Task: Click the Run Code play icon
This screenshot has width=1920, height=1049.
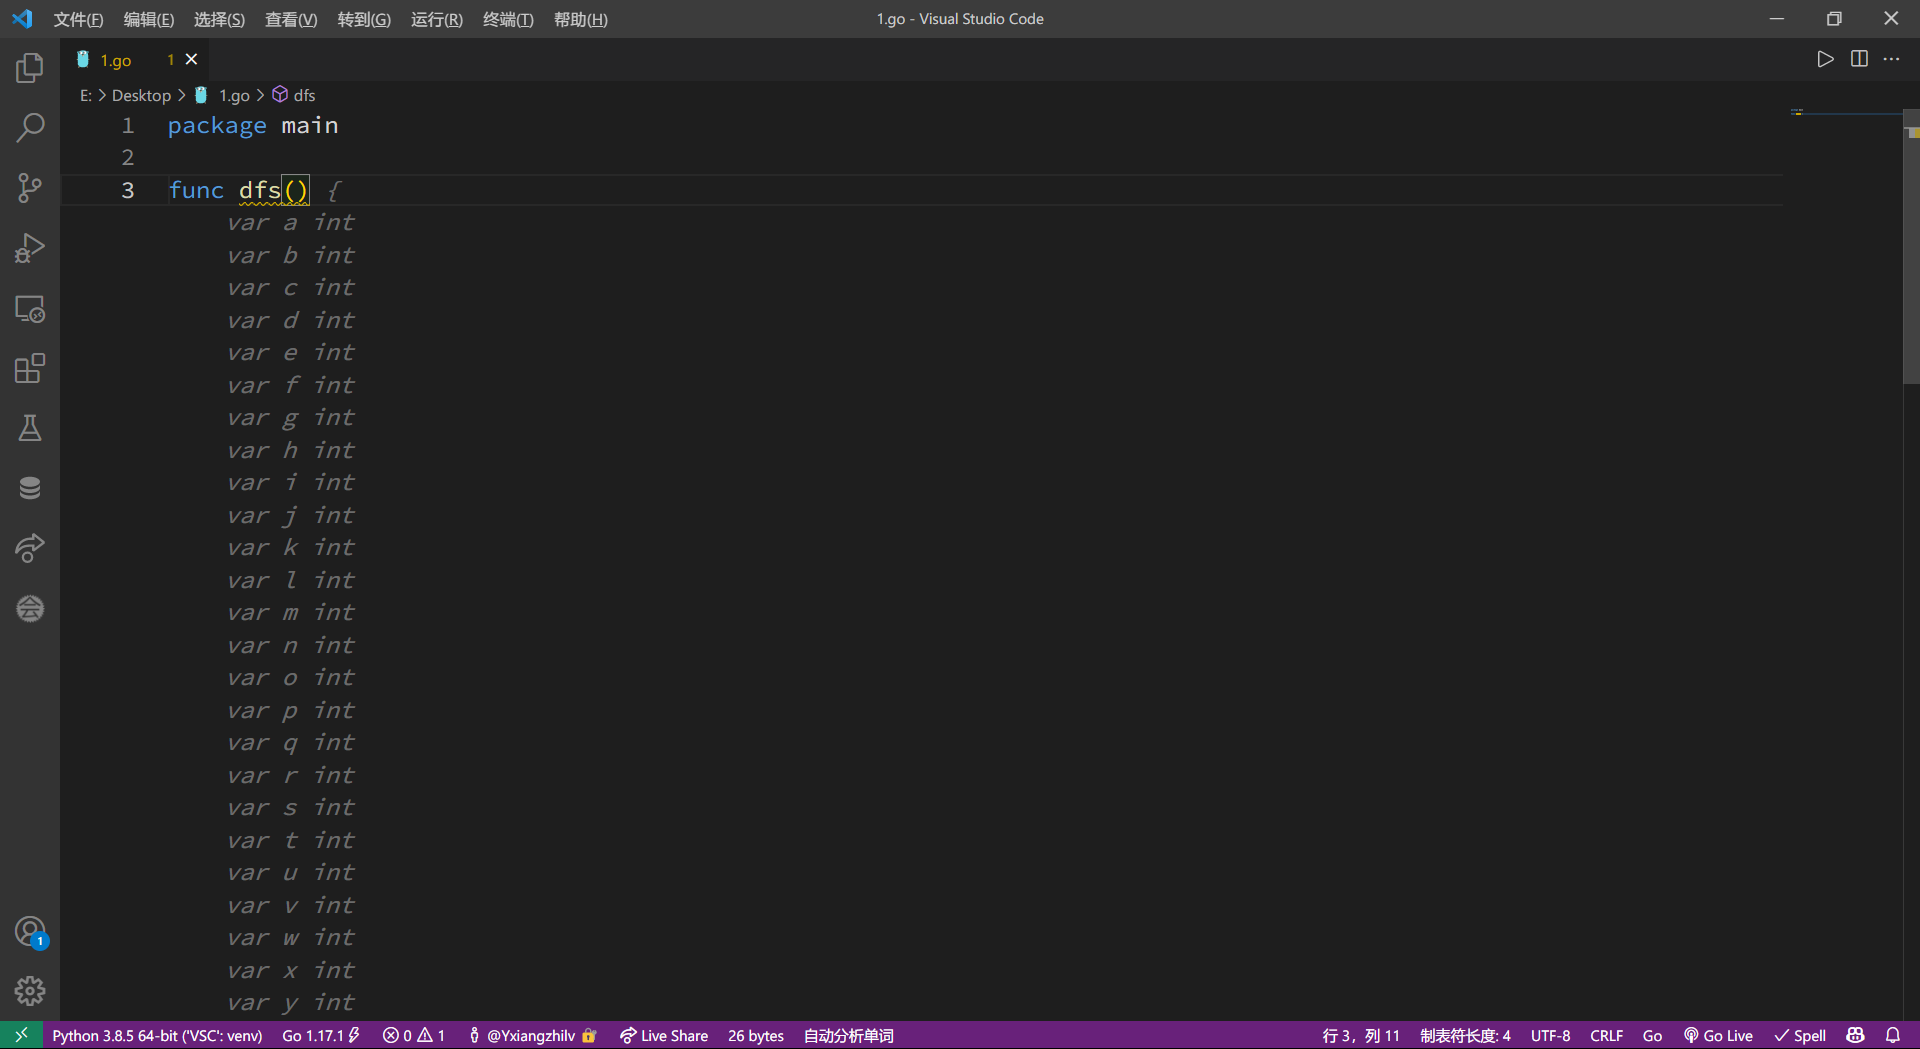Action: click(1825, 59)
